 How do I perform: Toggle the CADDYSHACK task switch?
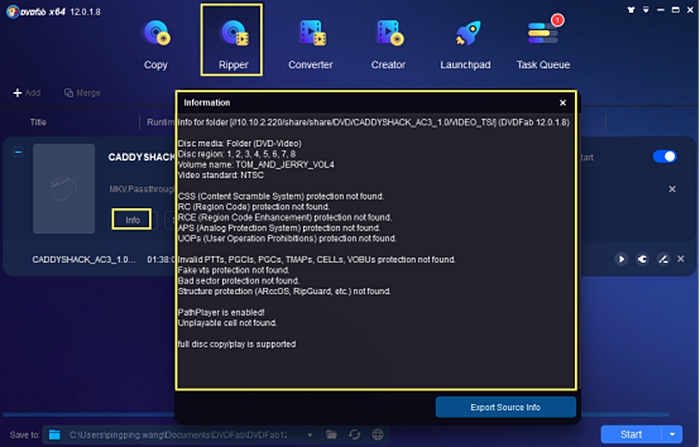[664, 156]
